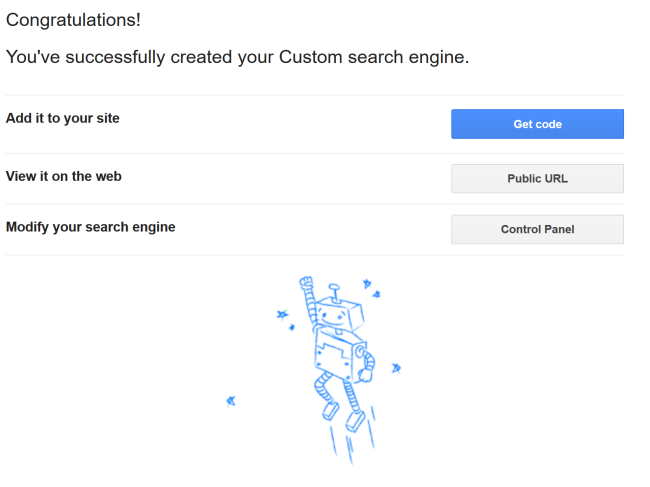Select the 'successfully created your Custom search engine' text
650x487 pixels.
(x=267, y=57)
